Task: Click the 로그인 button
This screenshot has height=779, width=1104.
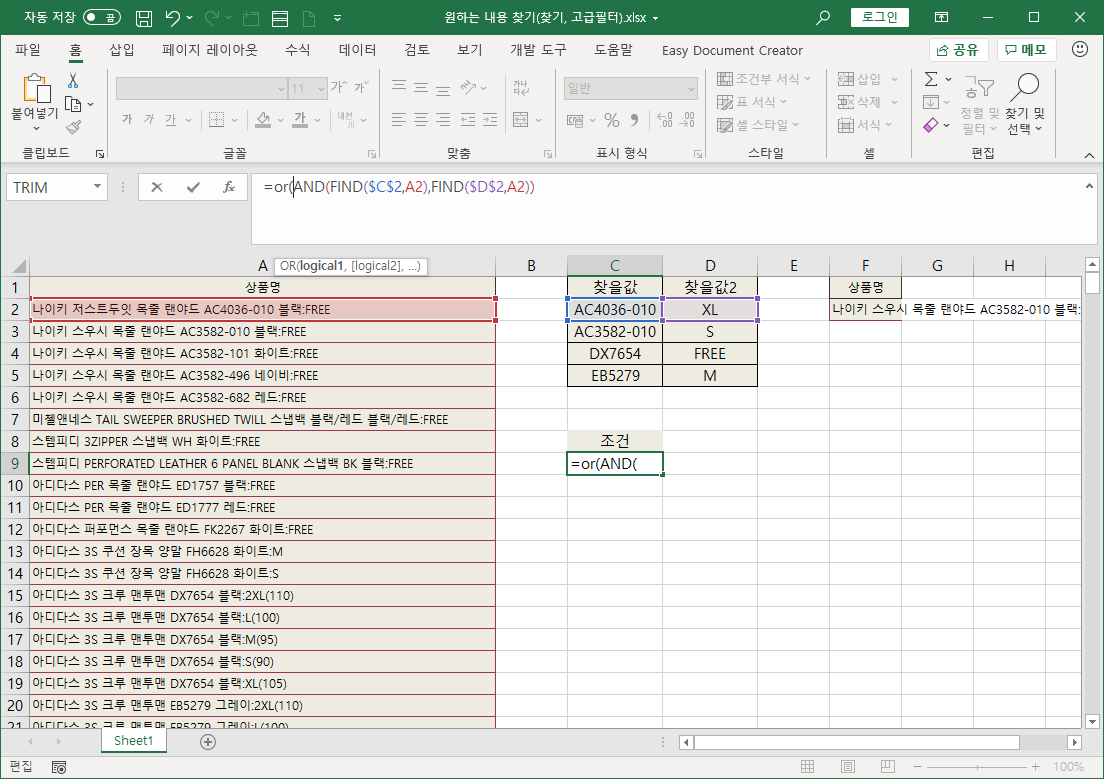Action: point(879,17)
